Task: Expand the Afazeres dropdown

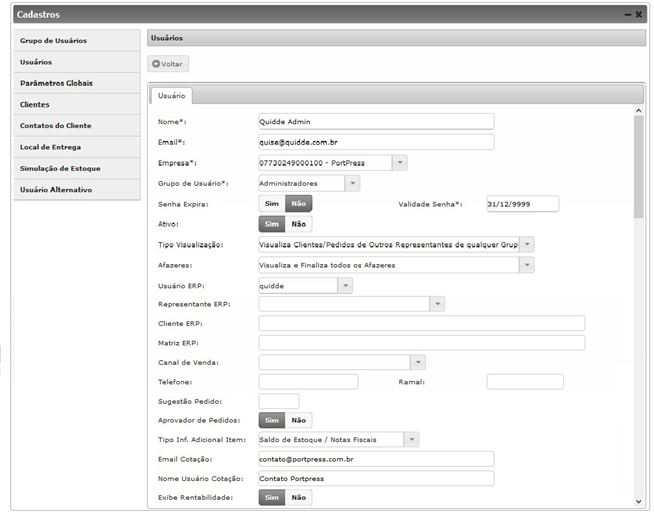Action: (527, 265)
